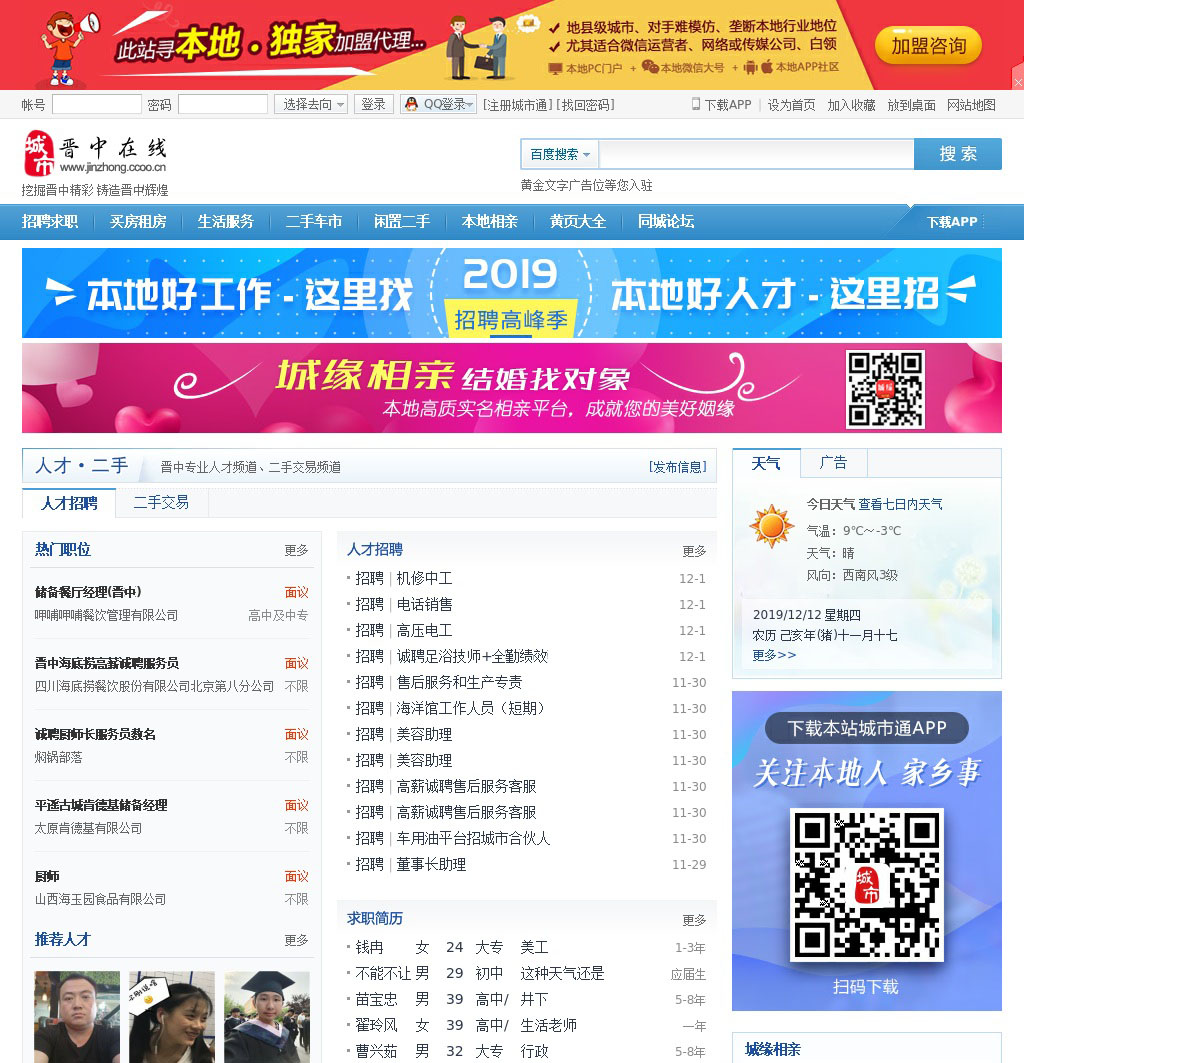Open 买房租房 in the navigation bar
Viewport: 1200px width, 1063px height.
pyautogui.click(x=138, y=222)
